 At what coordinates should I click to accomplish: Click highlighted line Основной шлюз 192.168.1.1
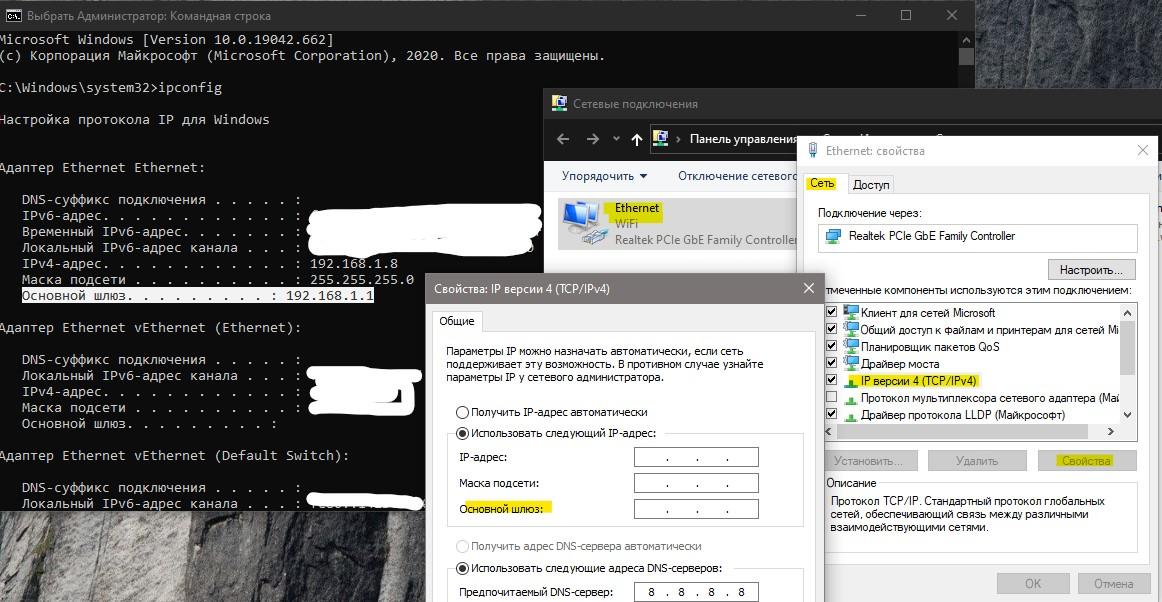198,296
